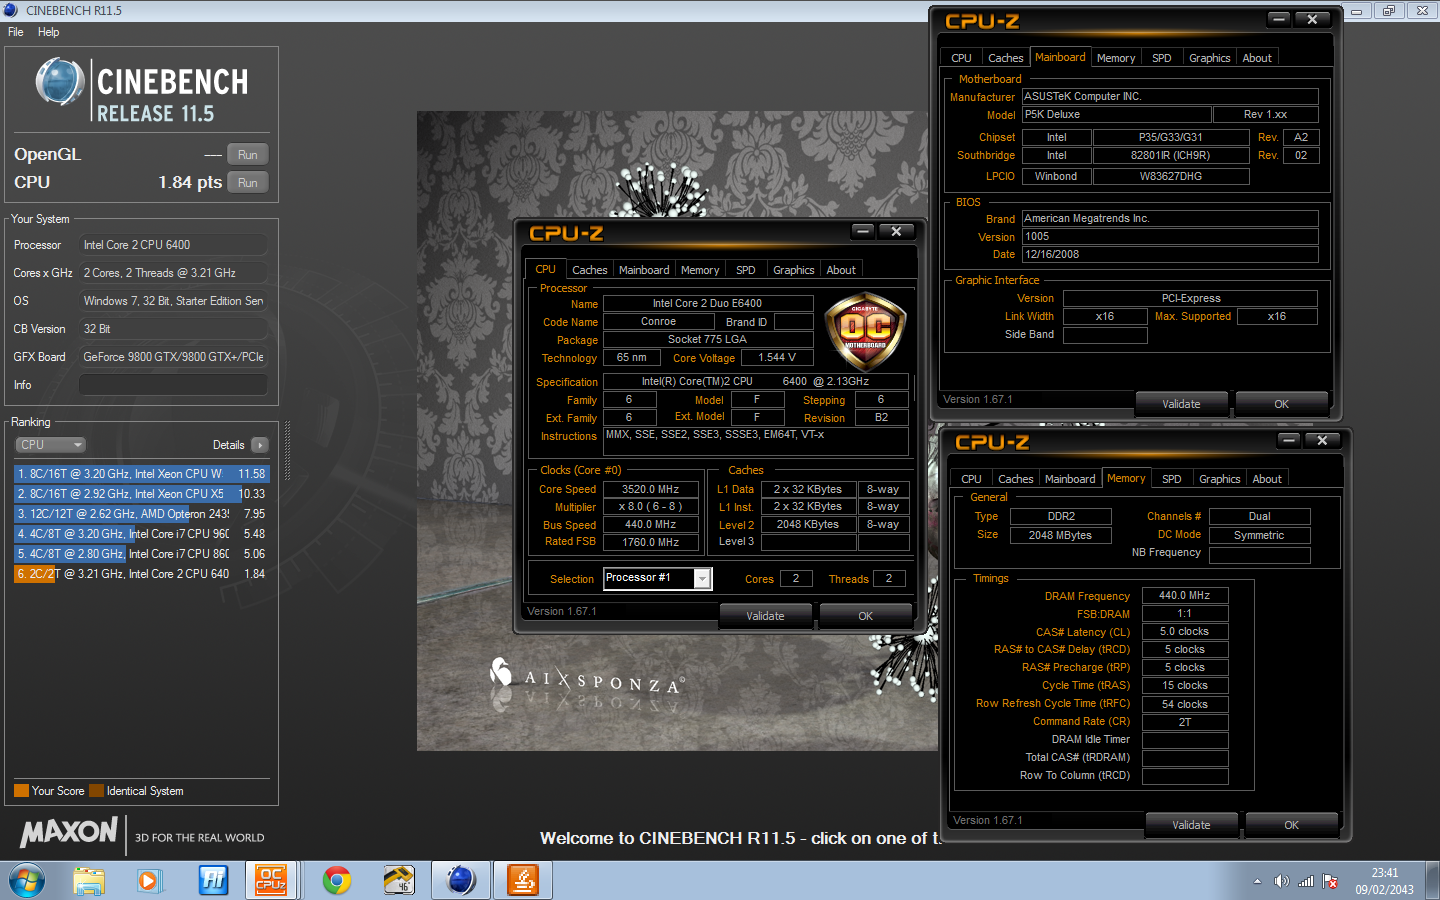This screenshot has width=1440, height=900.
Task: Click the Cinebench Release 11.5 logo
Action: coord(142,91)
